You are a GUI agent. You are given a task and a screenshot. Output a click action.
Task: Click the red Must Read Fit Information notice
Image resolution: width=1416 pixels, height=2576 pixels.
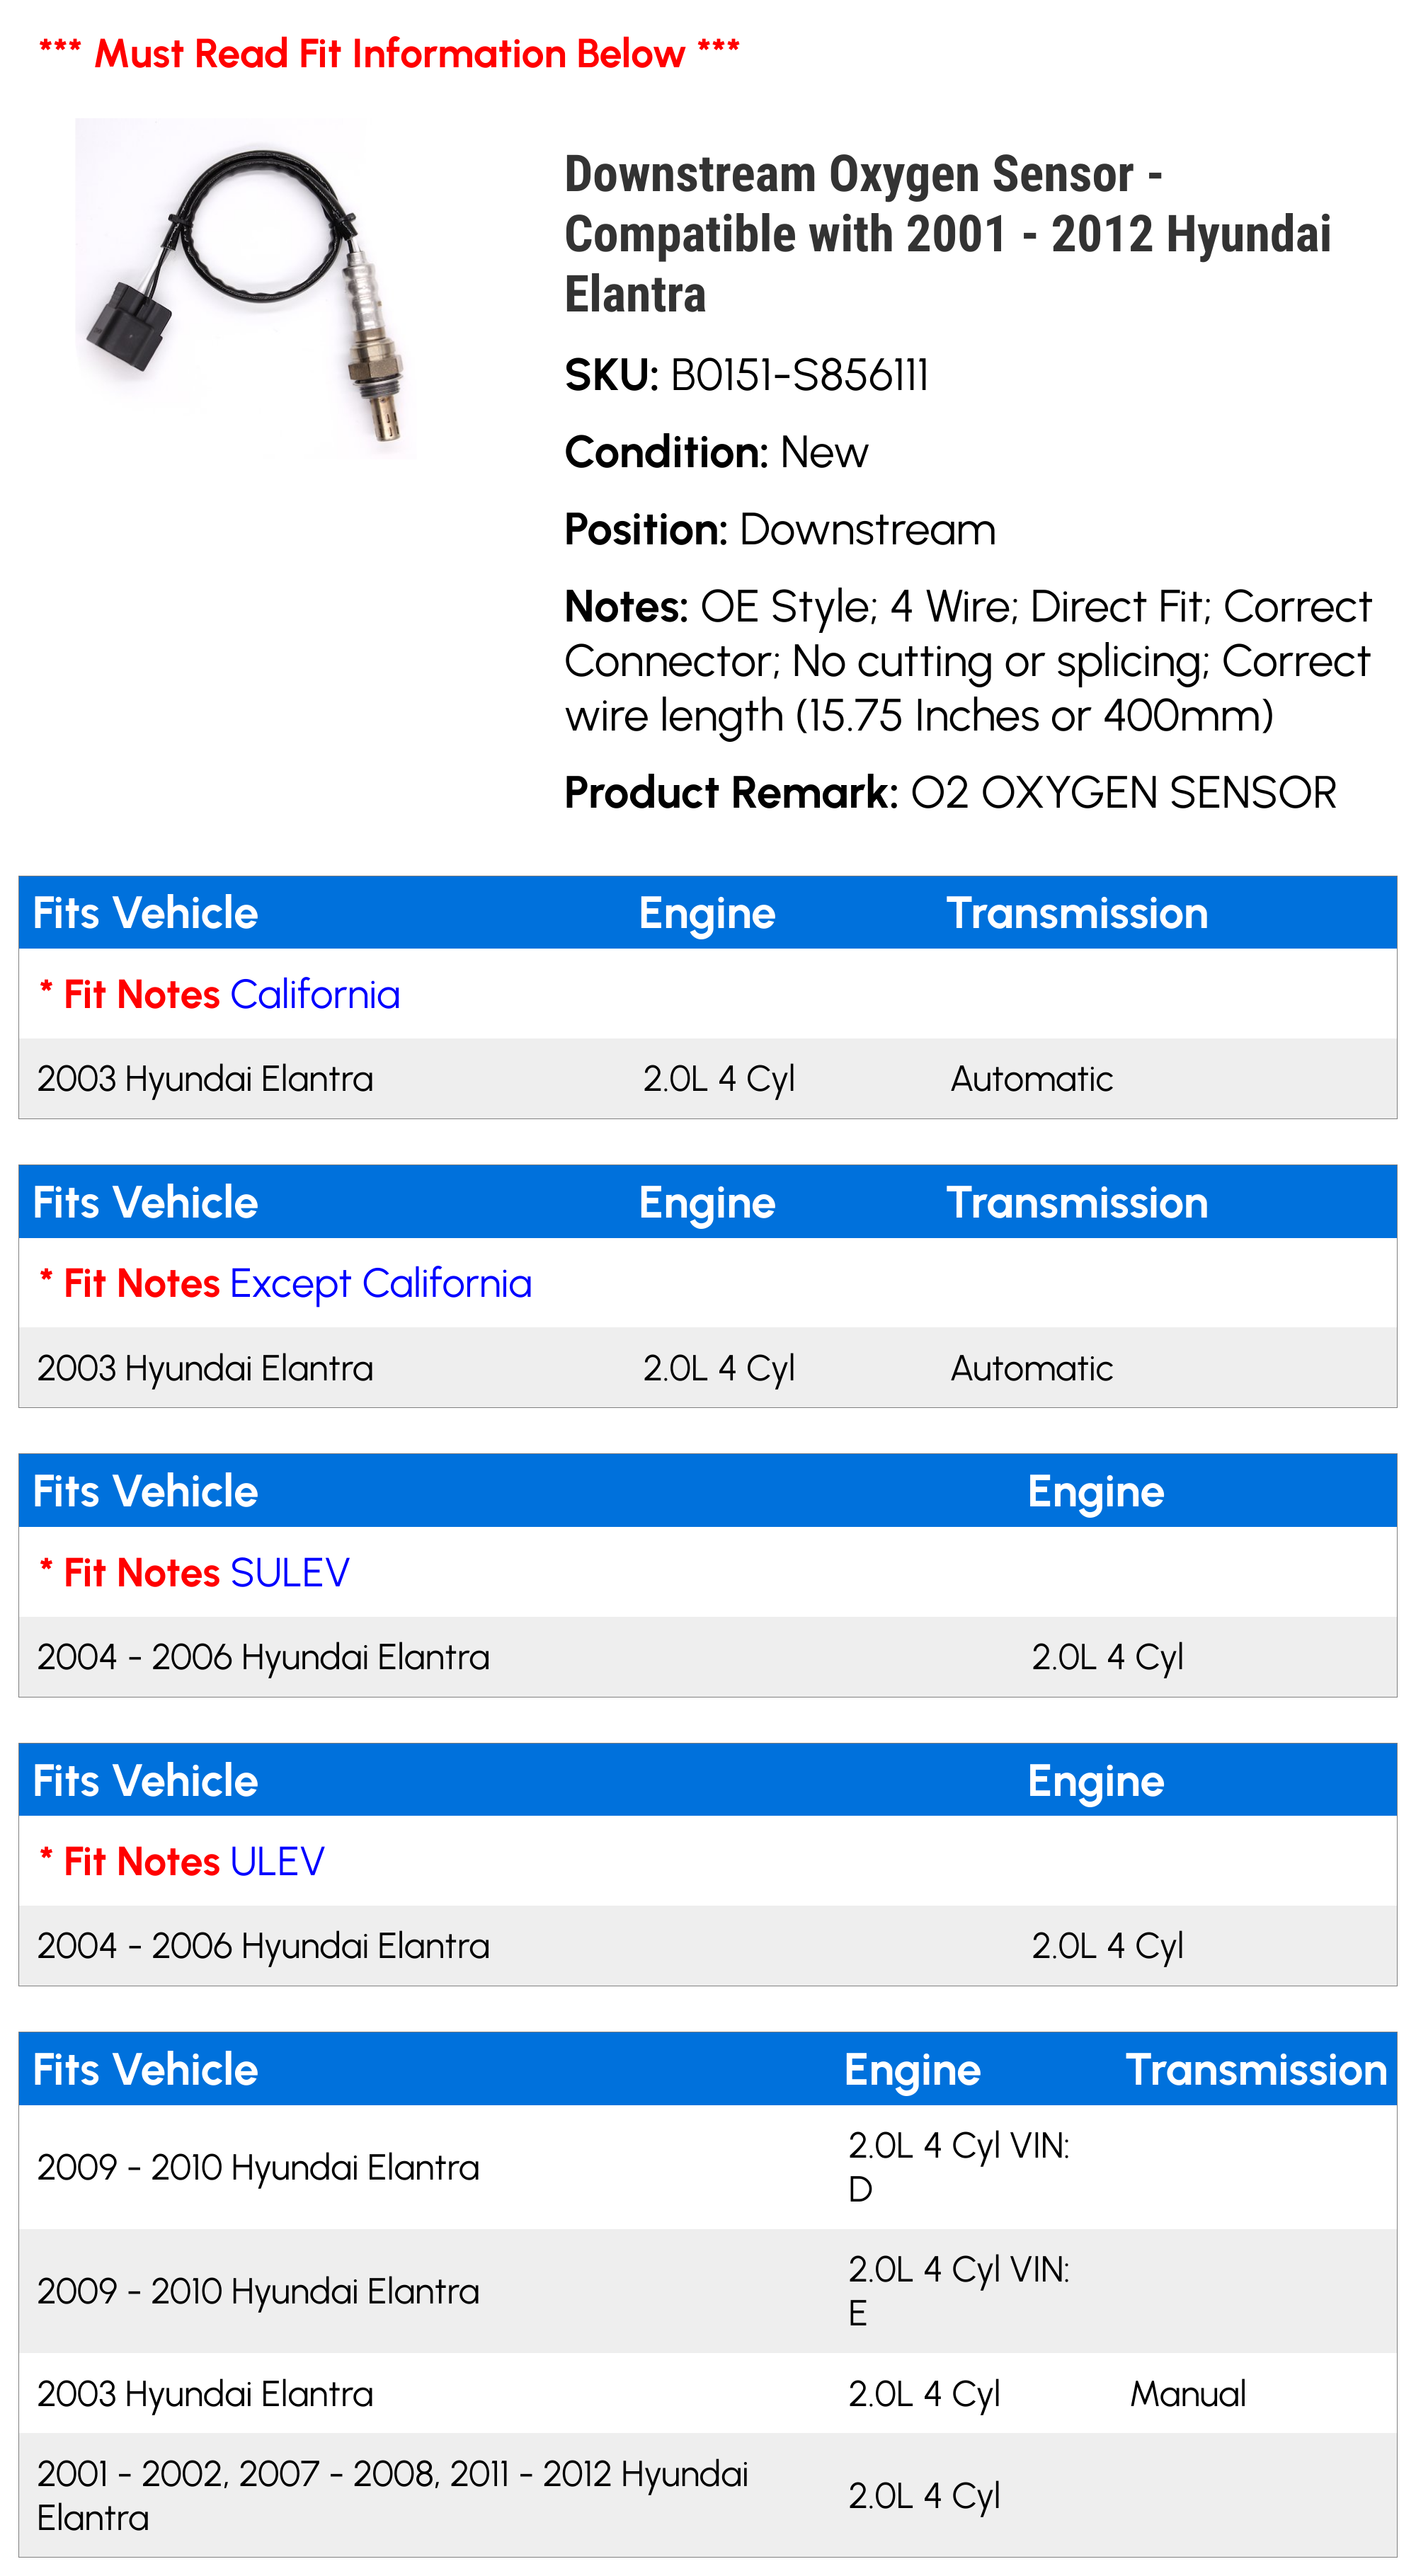pyautogui.click(x=389, y=53)
